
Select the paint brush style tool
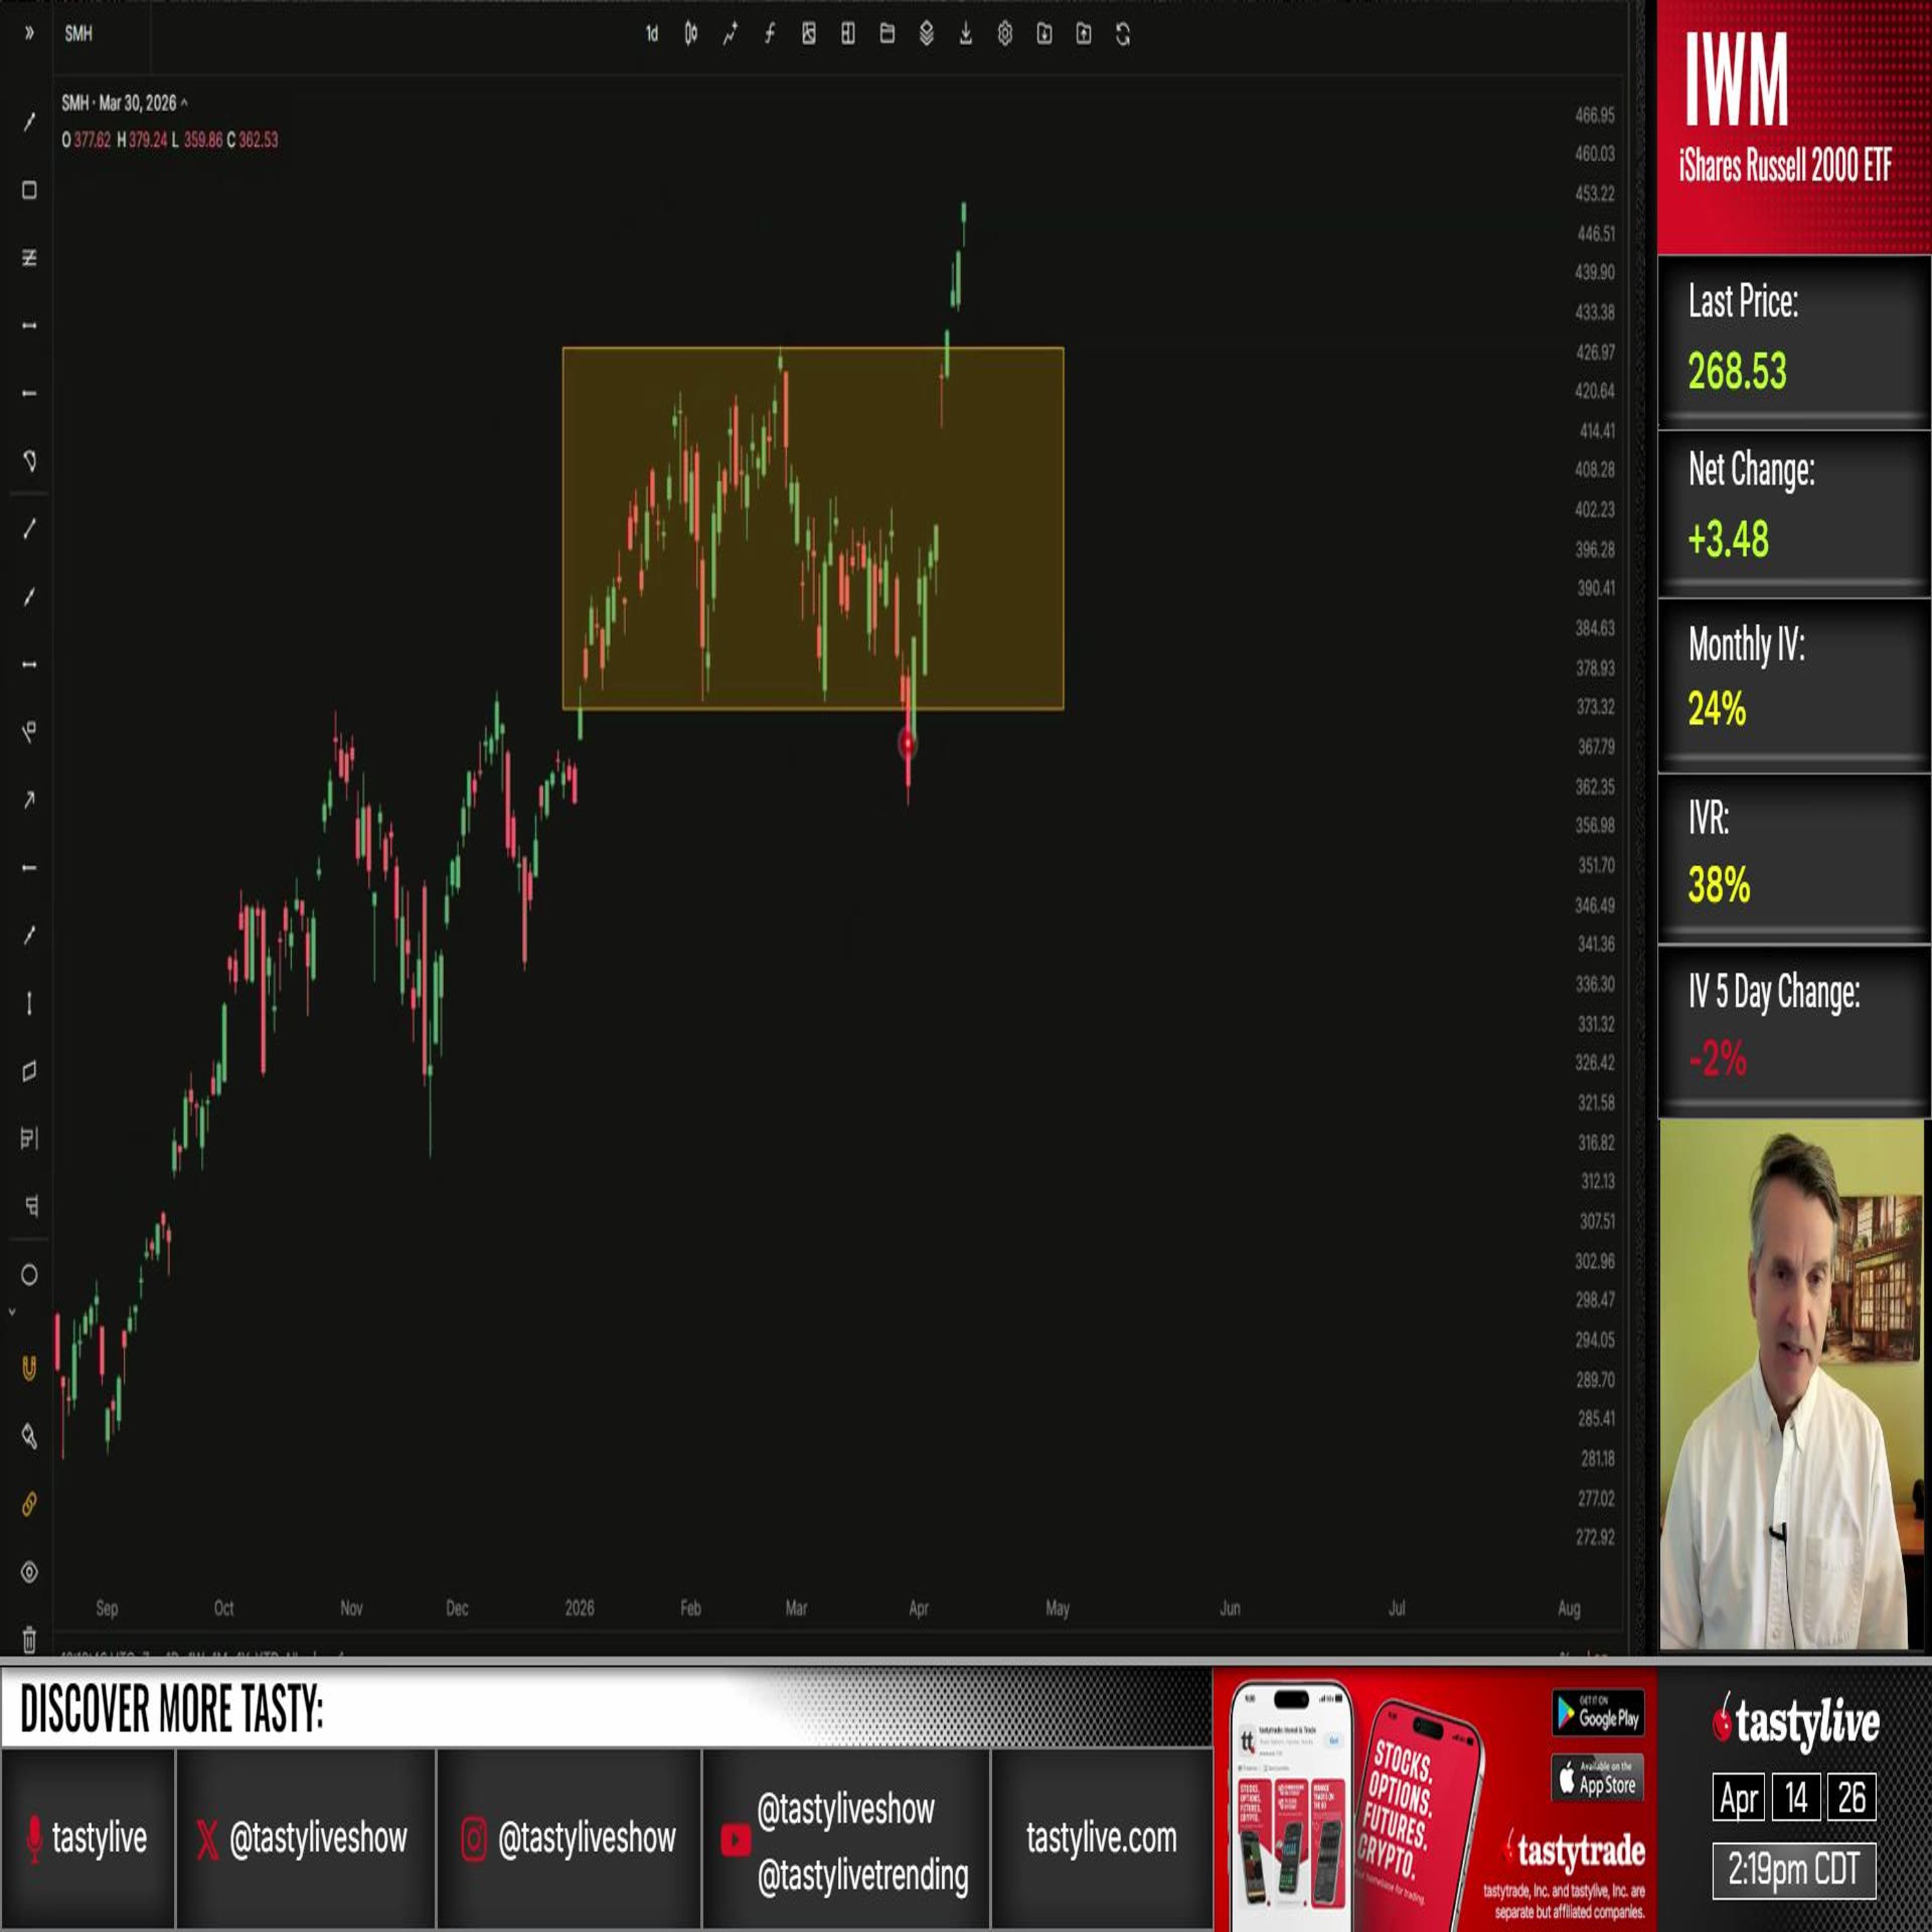[29, 1437]
